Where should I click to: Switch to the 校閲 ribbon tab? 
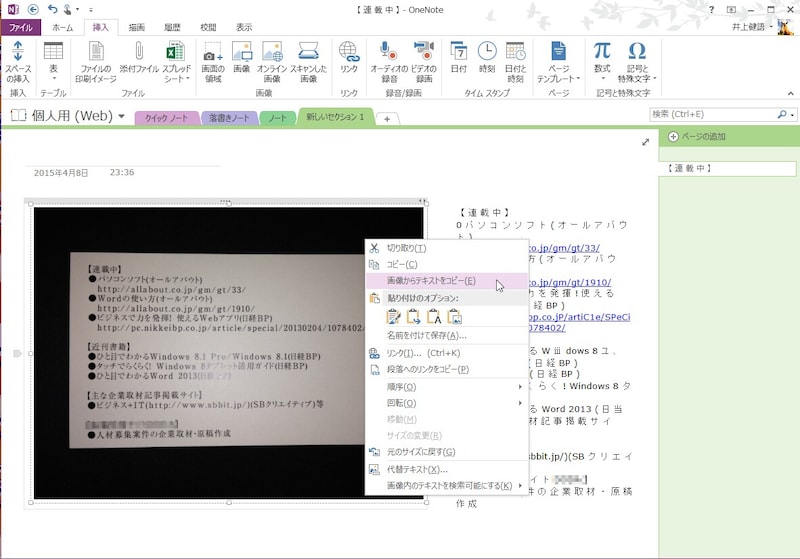pos(208,27)
